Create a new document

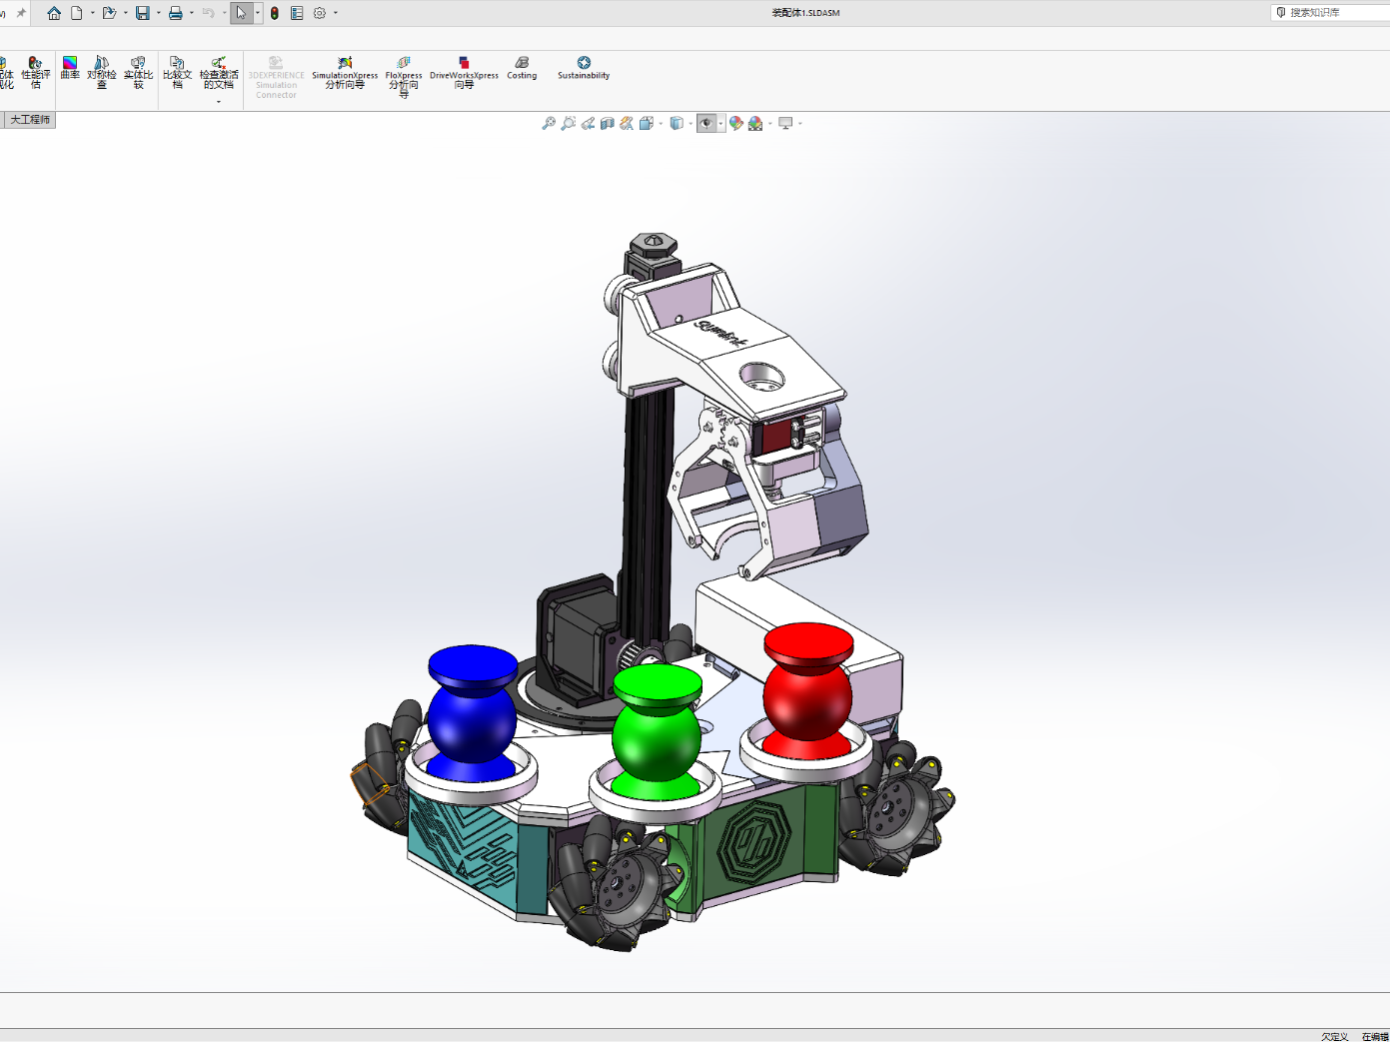point(77,13)
